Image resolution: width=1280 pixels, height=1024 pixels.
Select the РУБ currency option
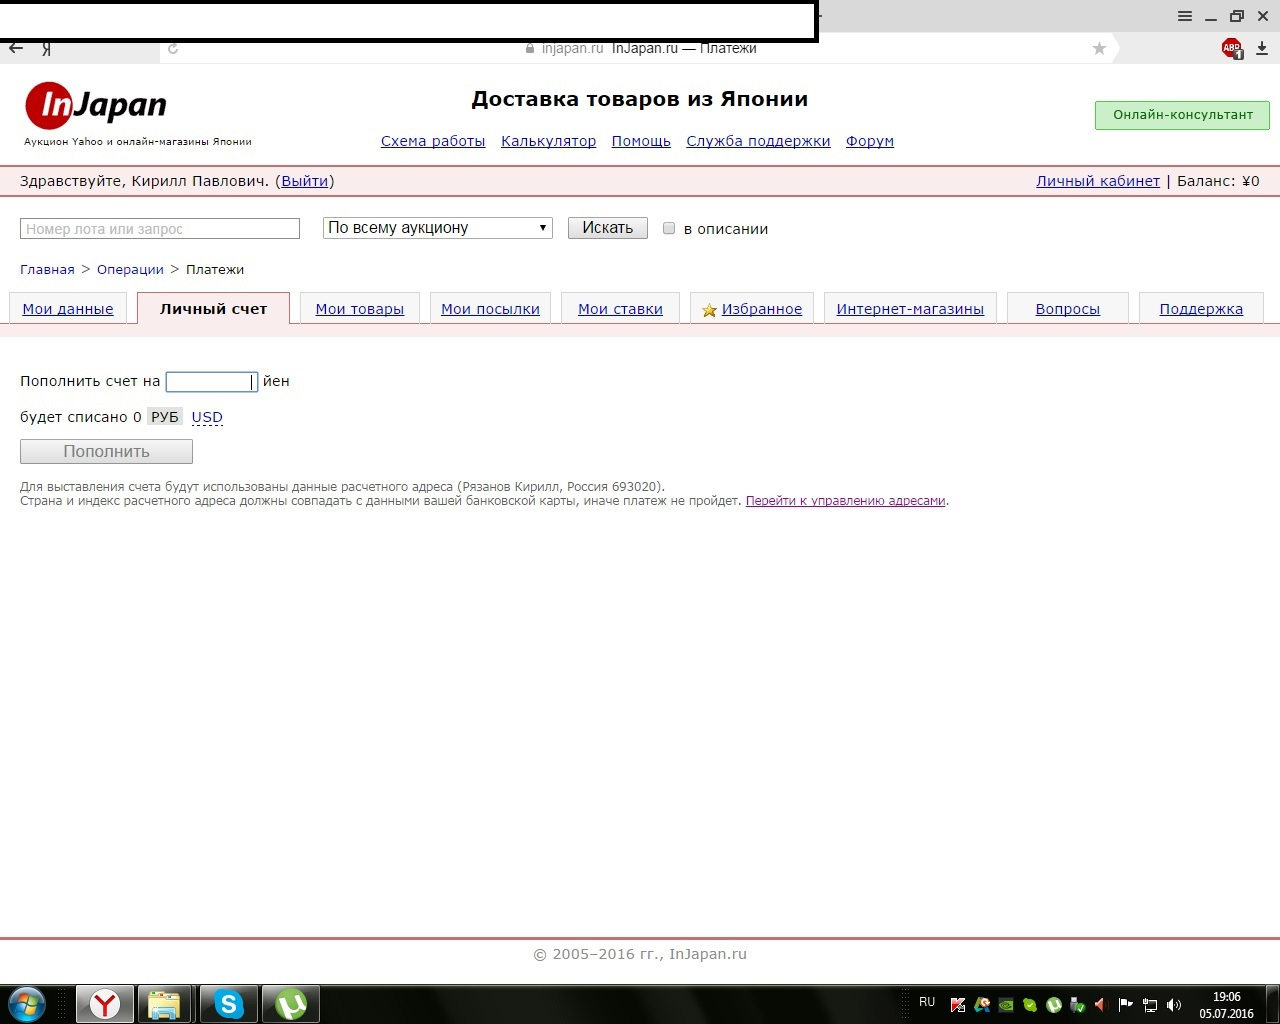click(x=165, y=417)
